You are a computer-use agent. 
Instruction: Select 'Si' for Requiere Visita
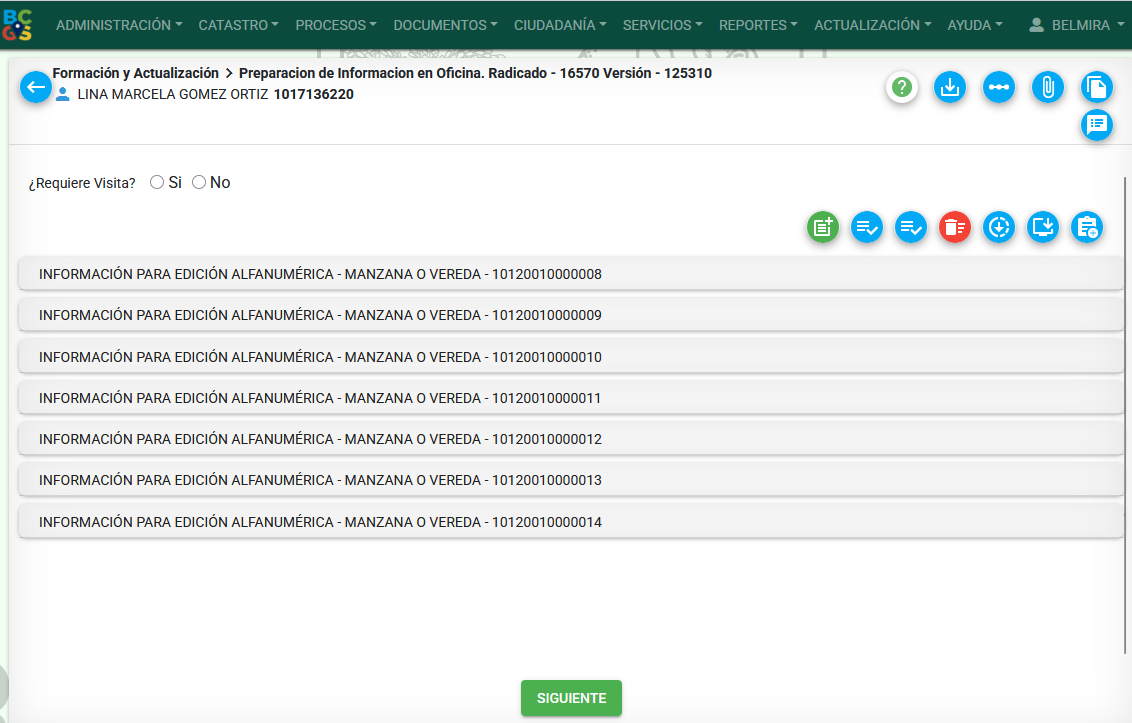(x=157, y=183)
